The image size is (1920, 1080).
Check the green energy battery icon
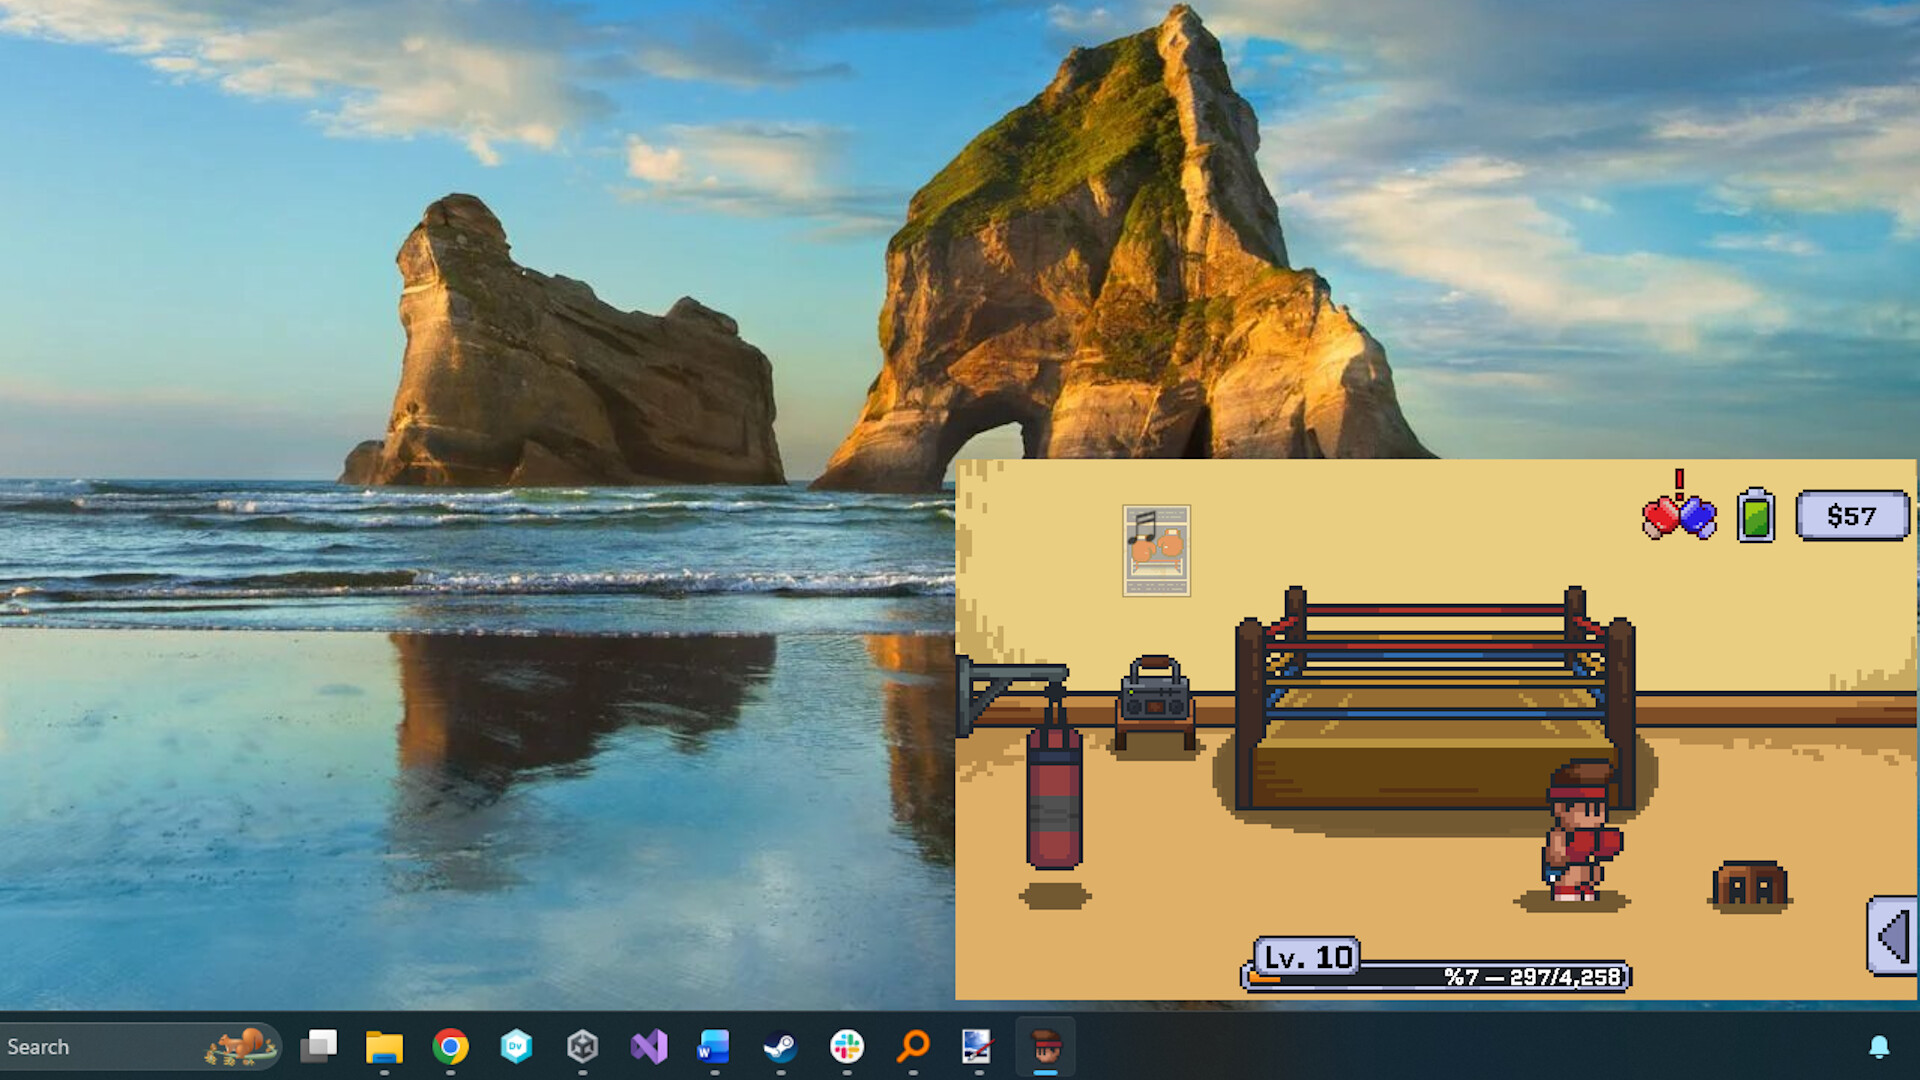point(1755,517)
